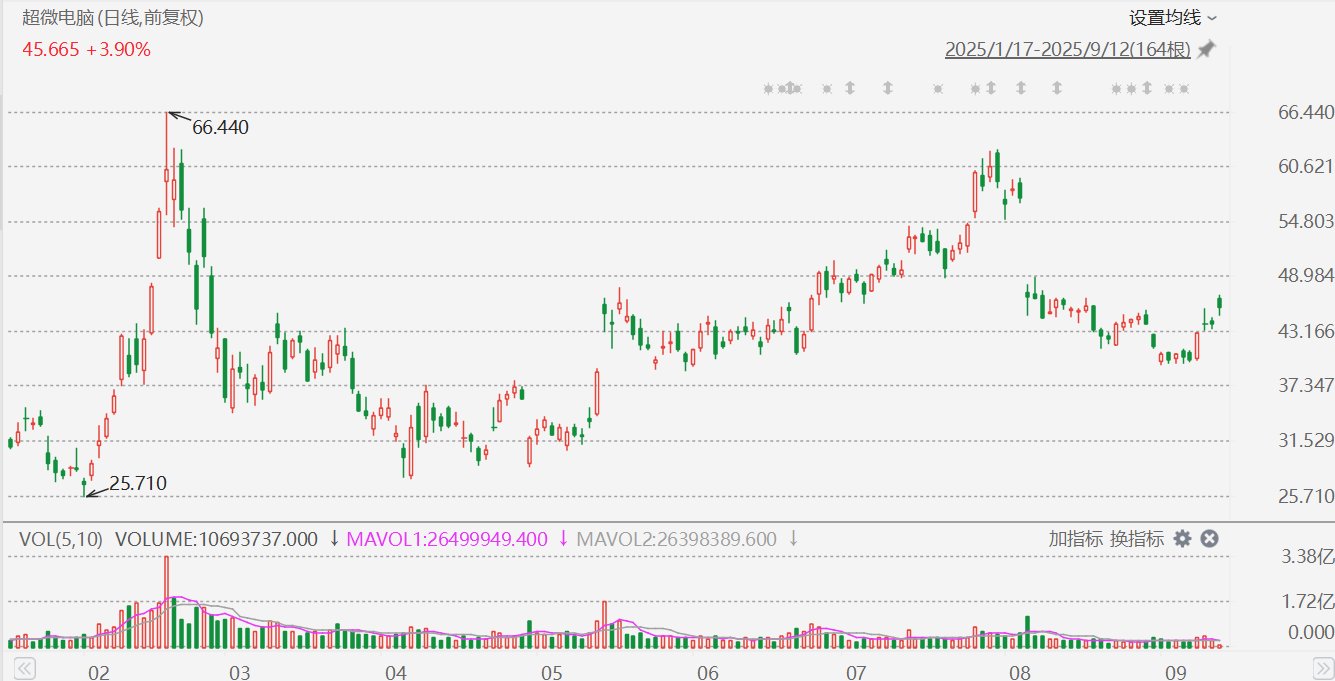
Task: Click the 48.984 price axis label
Action: [1306, 276]
